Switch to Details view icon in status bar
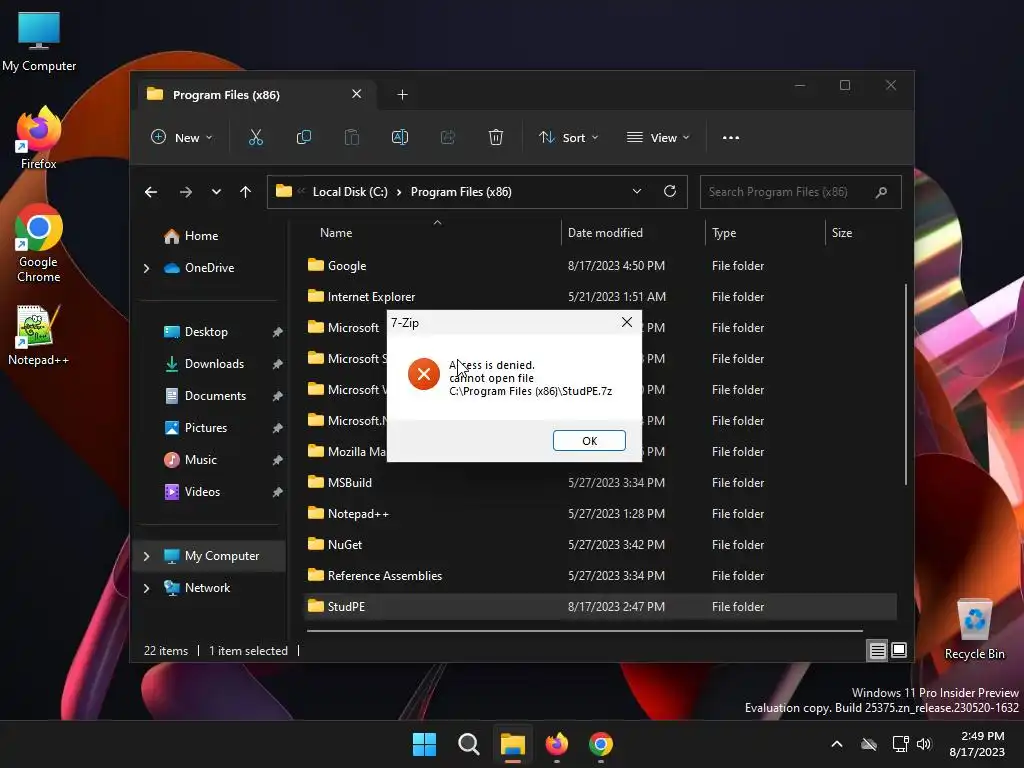The width and height of the screenshot is (1024, 768). [x=877, y=650]
